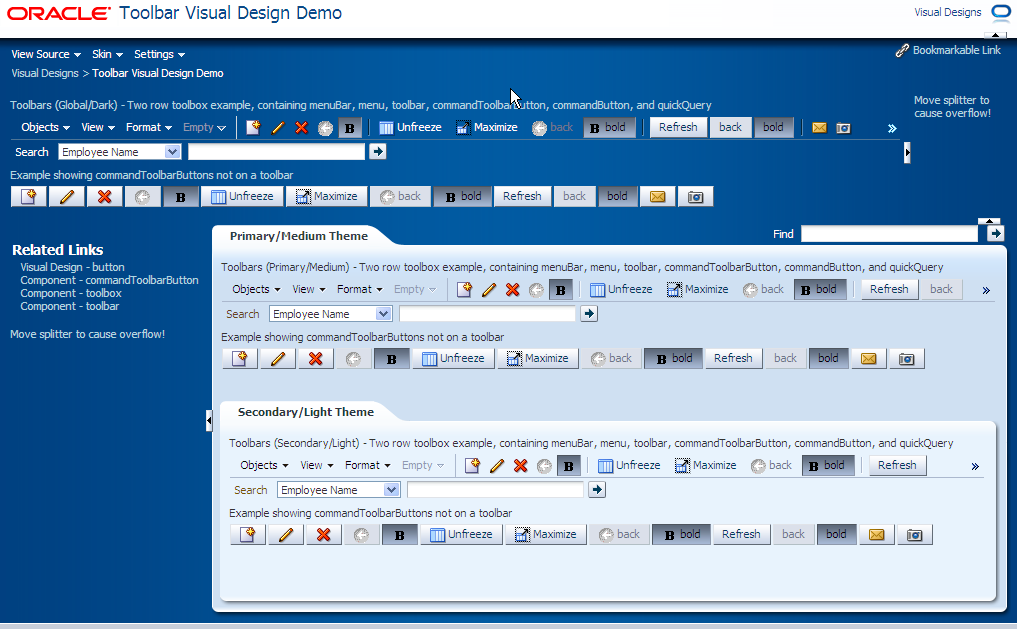Open Objects menu in Primary/Medium menubar

256,290
